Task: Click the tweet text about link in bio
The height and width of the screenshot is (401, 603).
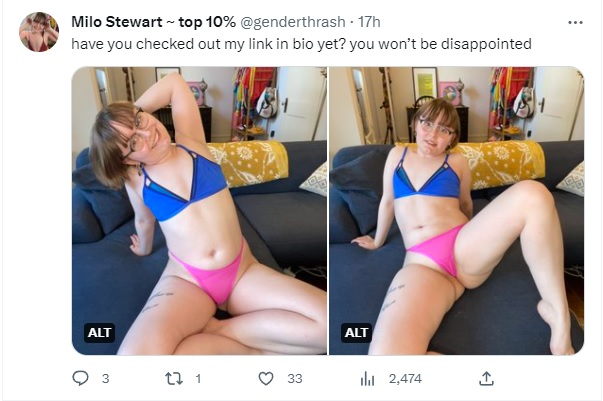Action: click(x=302, y=44)
